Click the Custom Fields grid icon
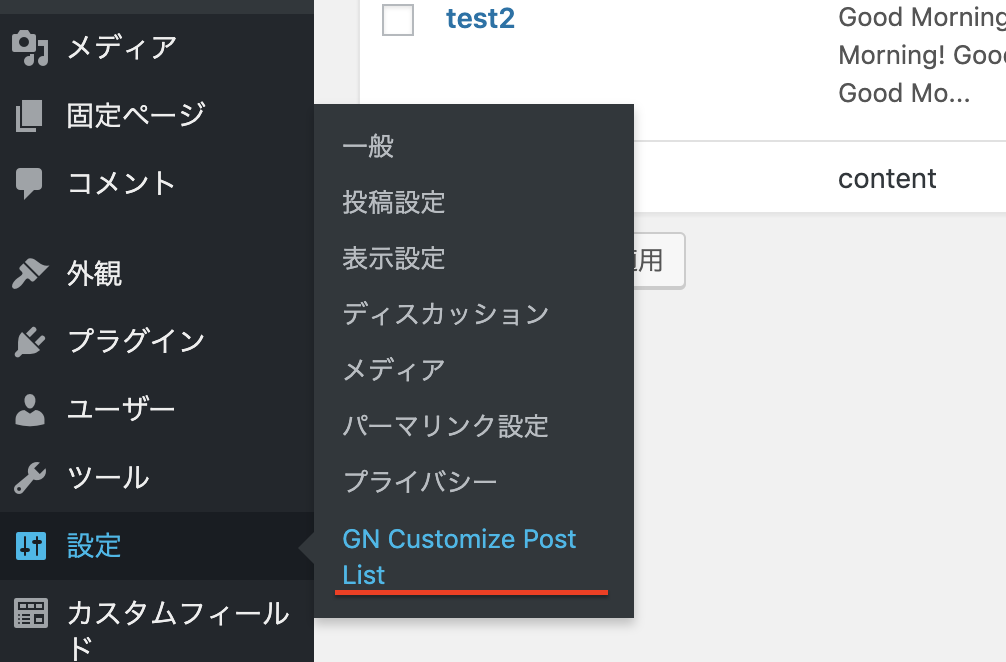Viewport: 1006px width, 662px height. point(30,613)
